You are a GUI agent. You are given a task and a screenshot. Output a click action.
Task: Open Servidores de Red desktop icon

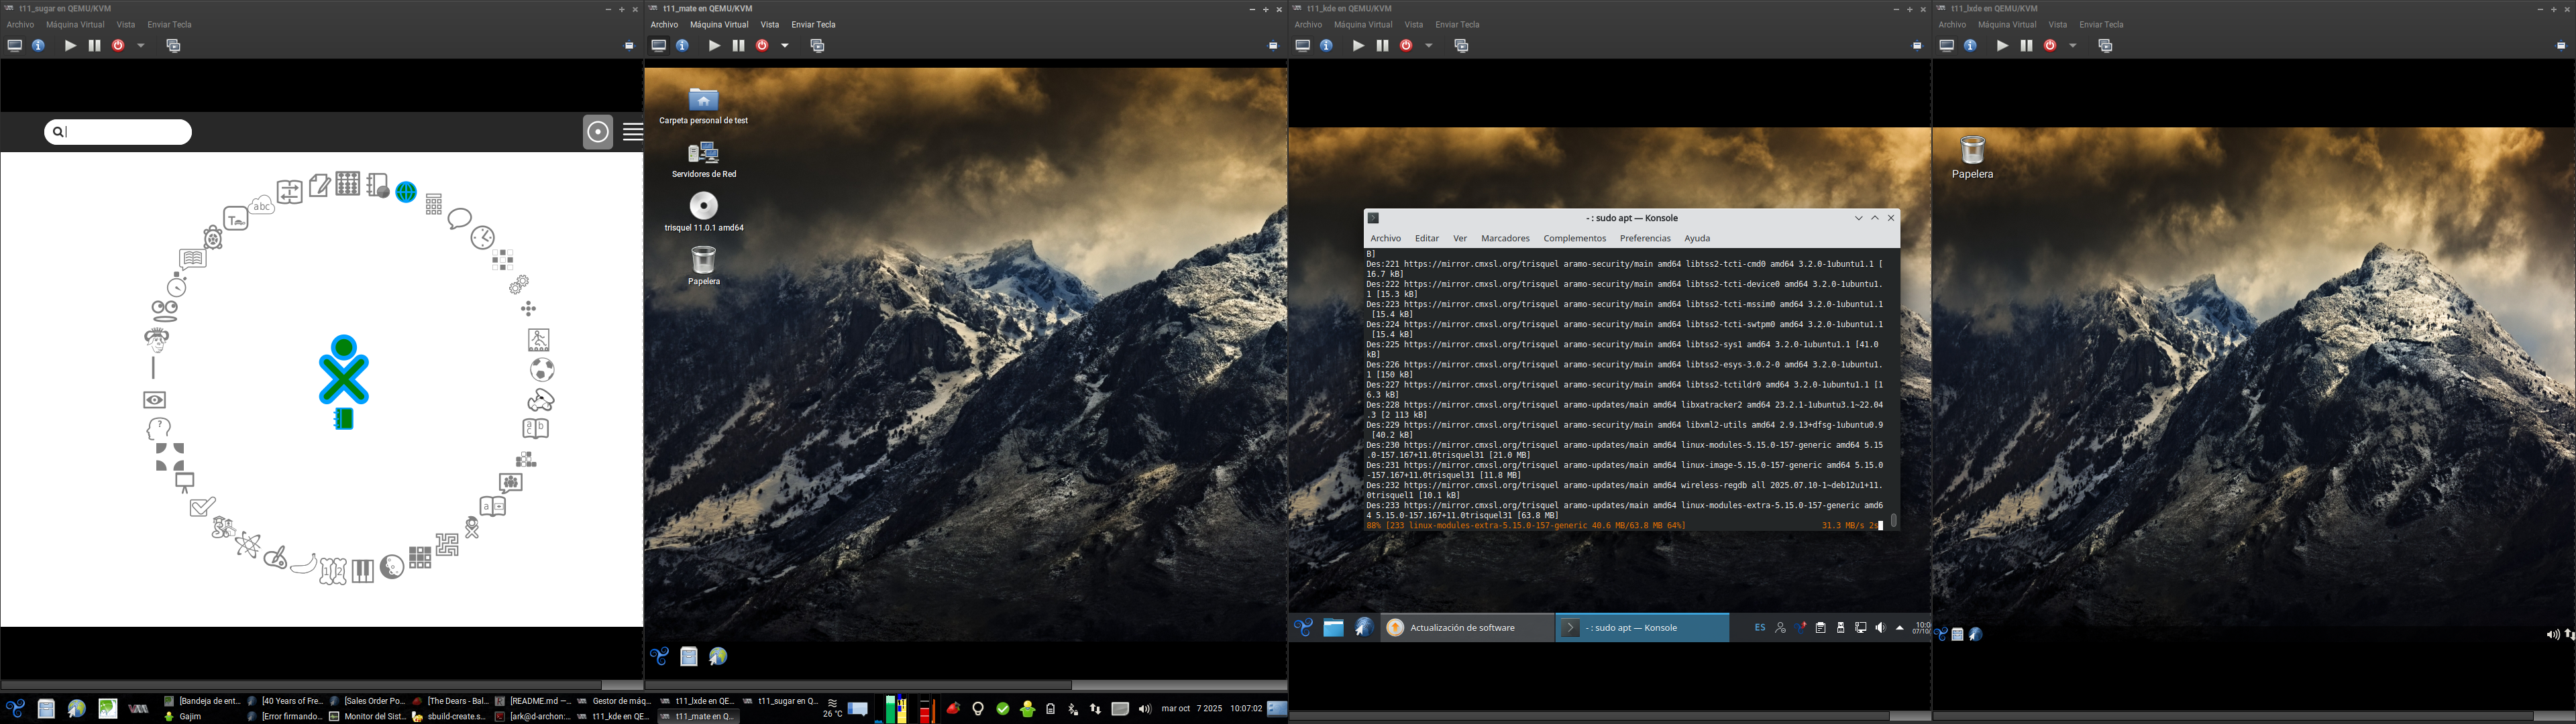704,153
